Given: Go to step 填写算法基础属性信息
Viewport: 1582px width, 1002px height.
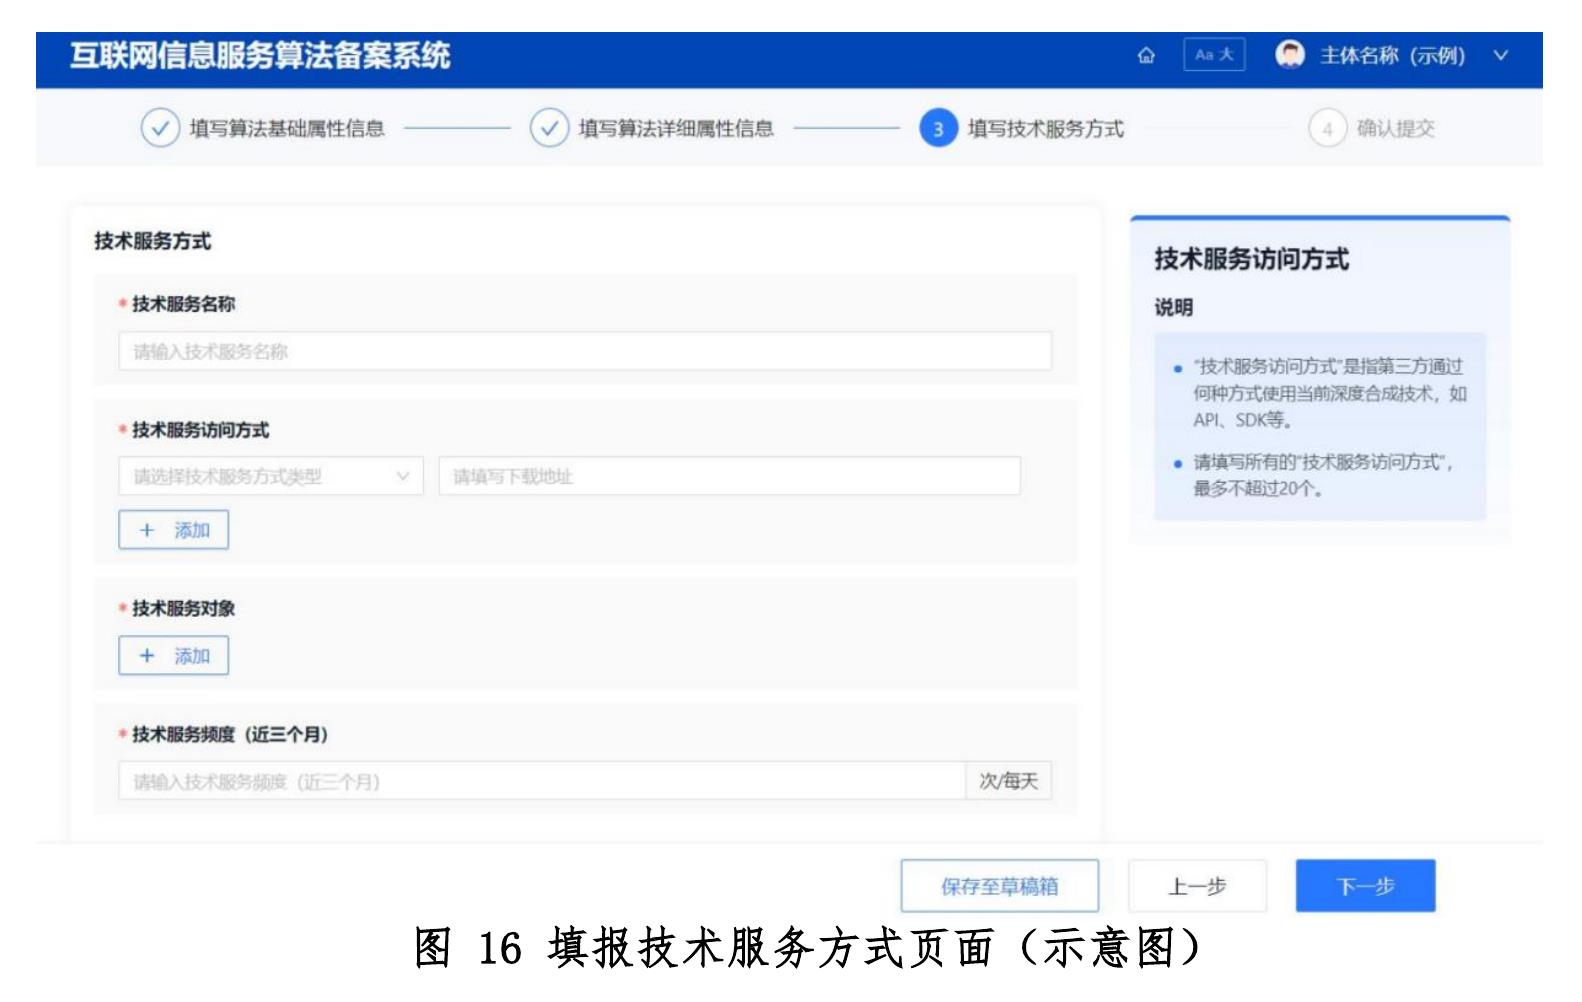Looking at the screenshot, I should [287, 128].
